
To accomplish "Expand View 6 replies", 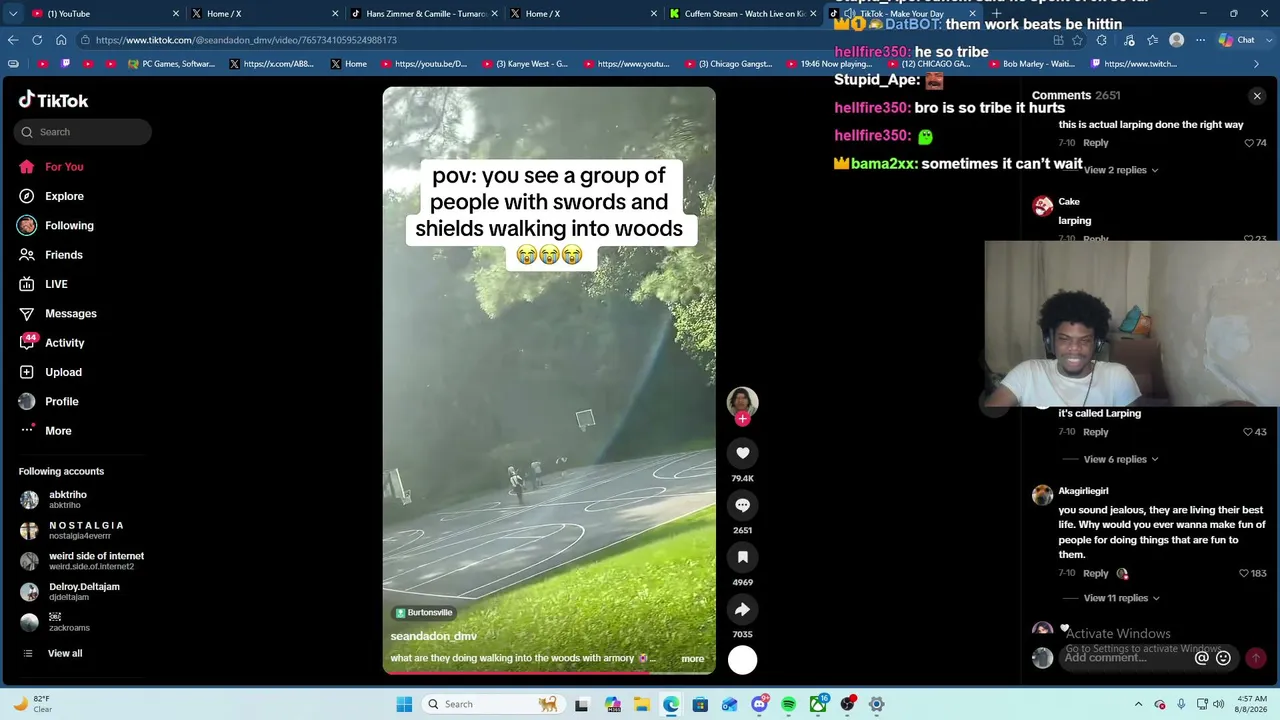I will pos(1120,459).
